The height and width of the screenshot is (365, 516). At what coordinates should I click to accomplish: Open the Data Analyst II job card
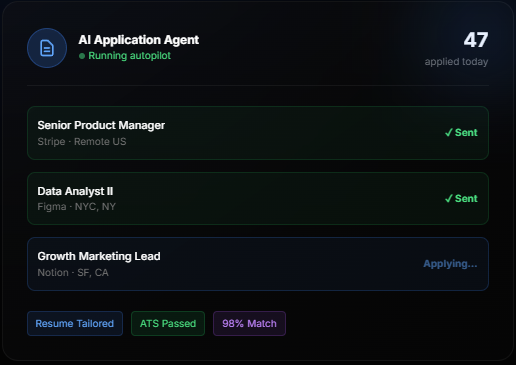[258, 199]
